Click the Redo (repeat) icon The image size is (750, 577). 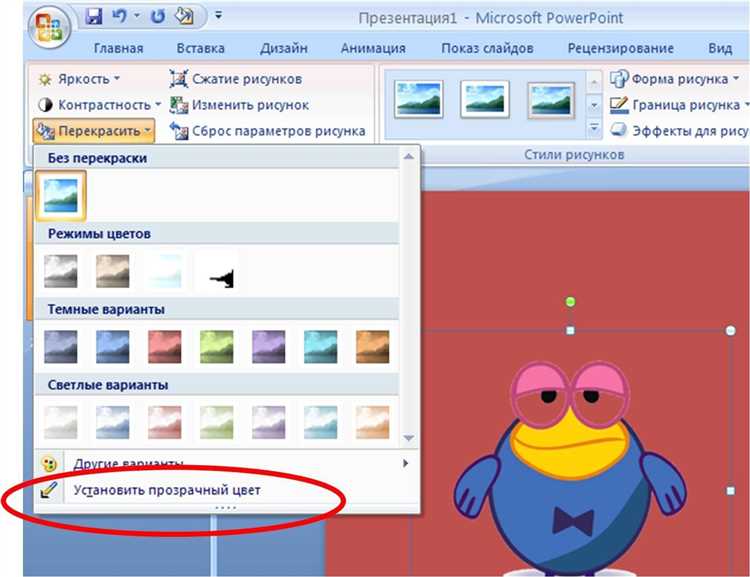click(157, 17)
